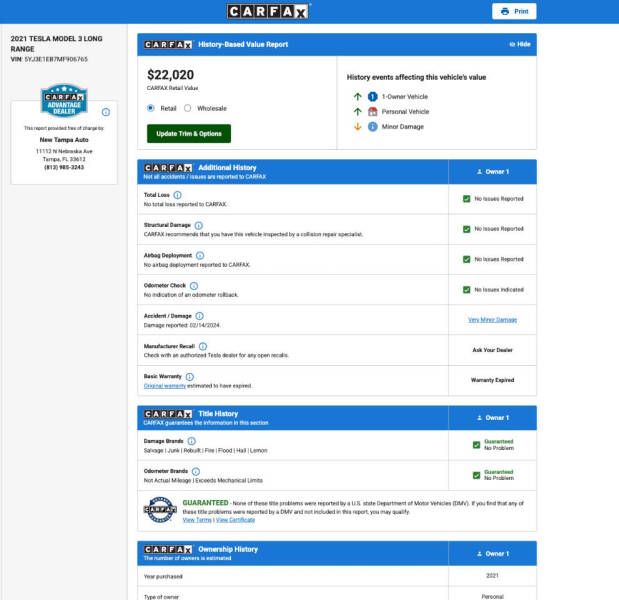Click Ask Your Dealer text

492,350
